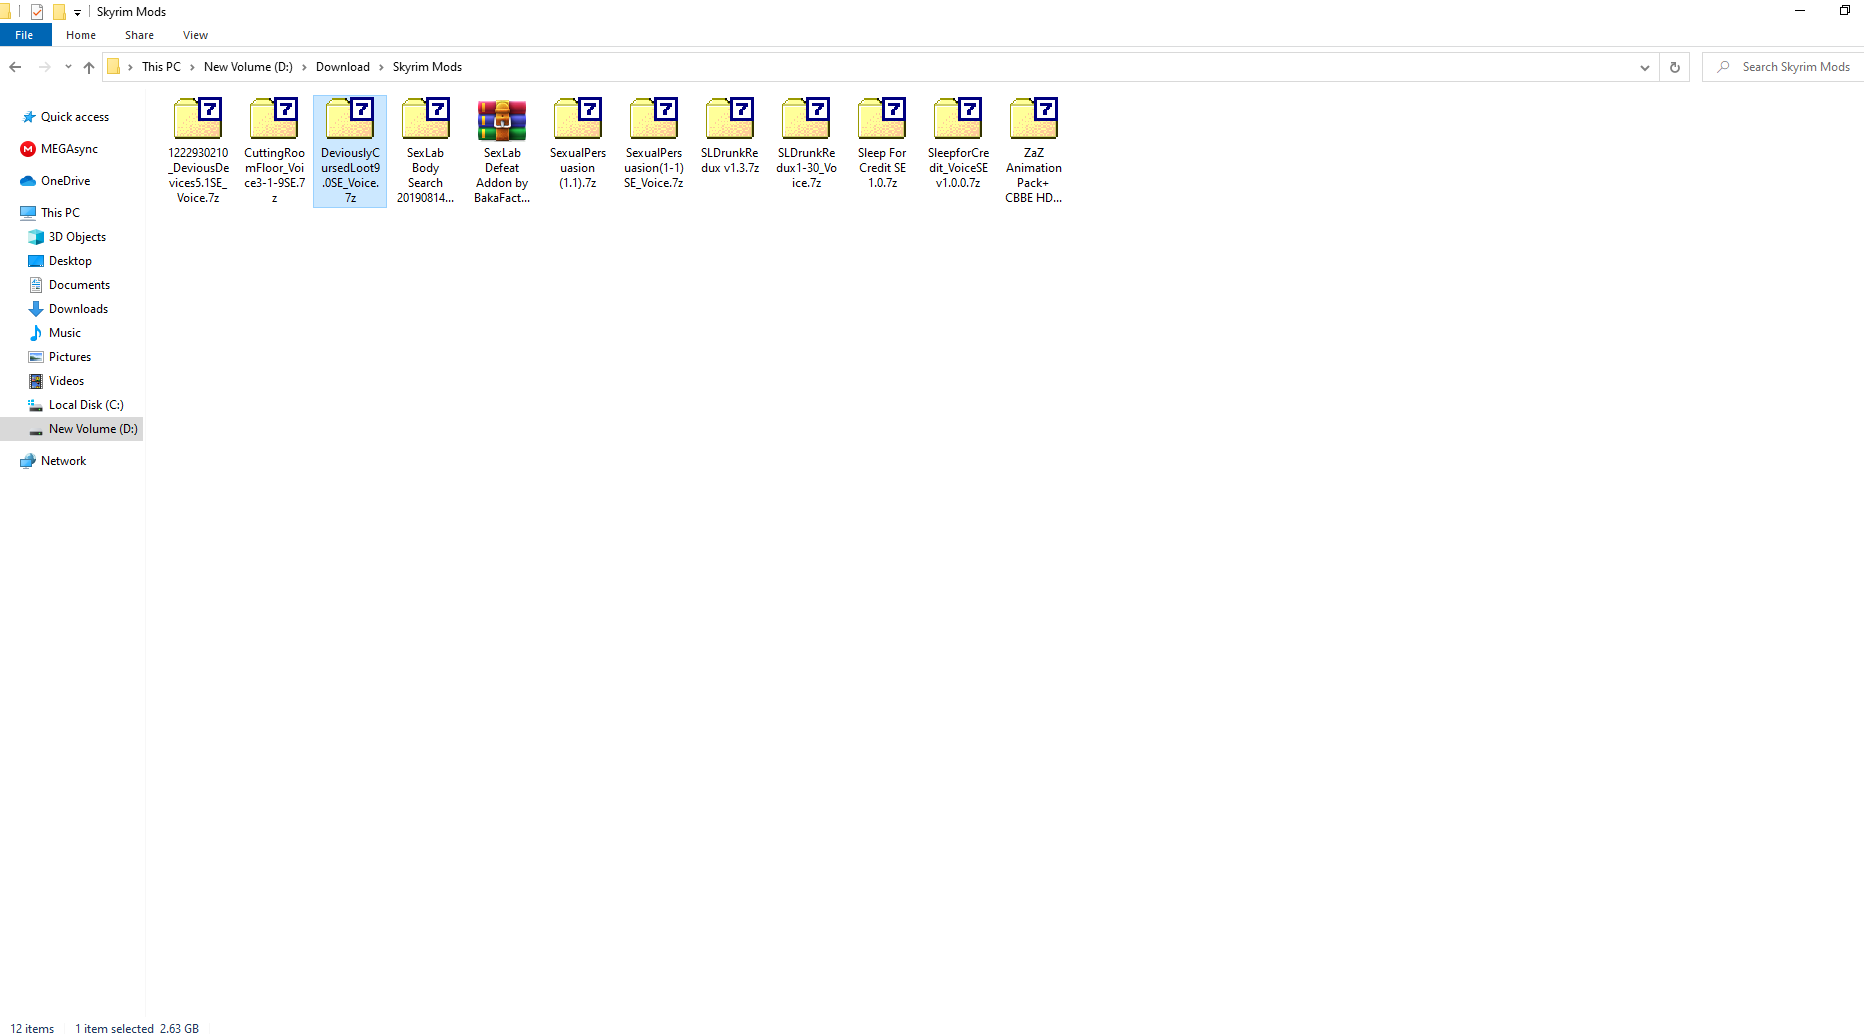Select SexualPersuasion(1-1)SE_Voice.7z archive icon
The height and width of the screenshot is (1035, 1864).
pos(654,118)
